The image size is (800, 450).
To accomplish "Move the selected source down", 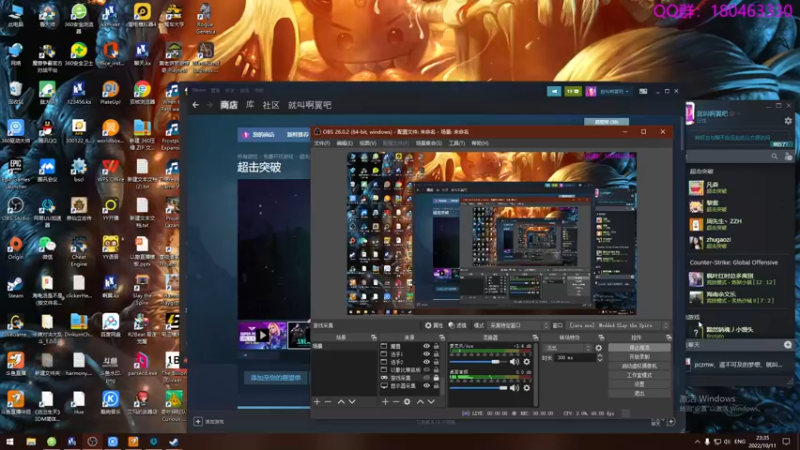I will click(431, 402).
